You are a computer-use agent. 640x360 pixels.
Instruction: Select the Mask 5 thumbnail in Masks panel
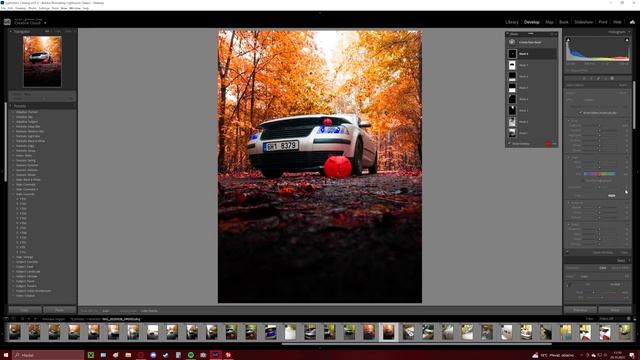pos(512,88)
